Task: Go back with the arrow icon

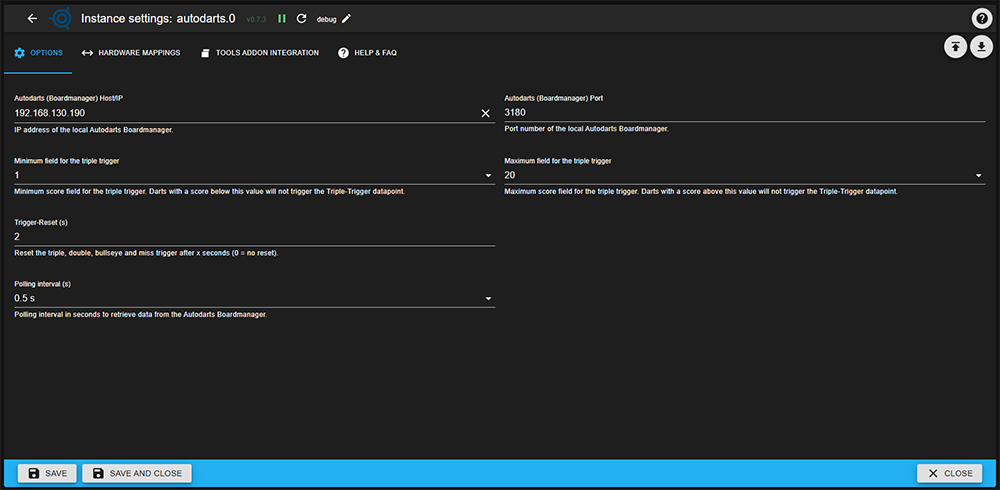Action: pyautogui.click(x=33, y=19)
